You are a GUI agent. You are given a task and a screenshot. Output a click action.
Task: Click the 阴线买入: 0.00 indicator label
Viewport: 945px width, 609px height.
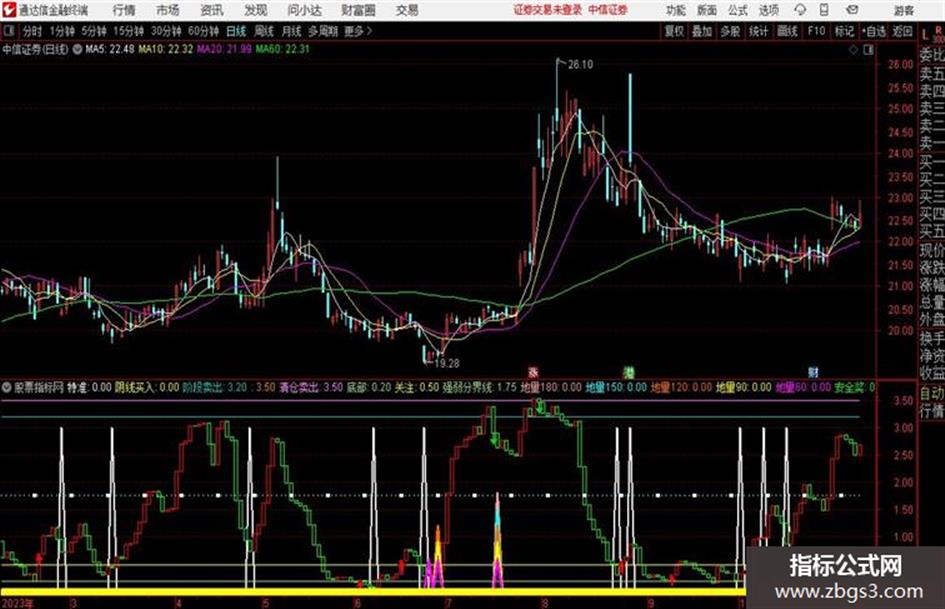[x=147, y=387]
